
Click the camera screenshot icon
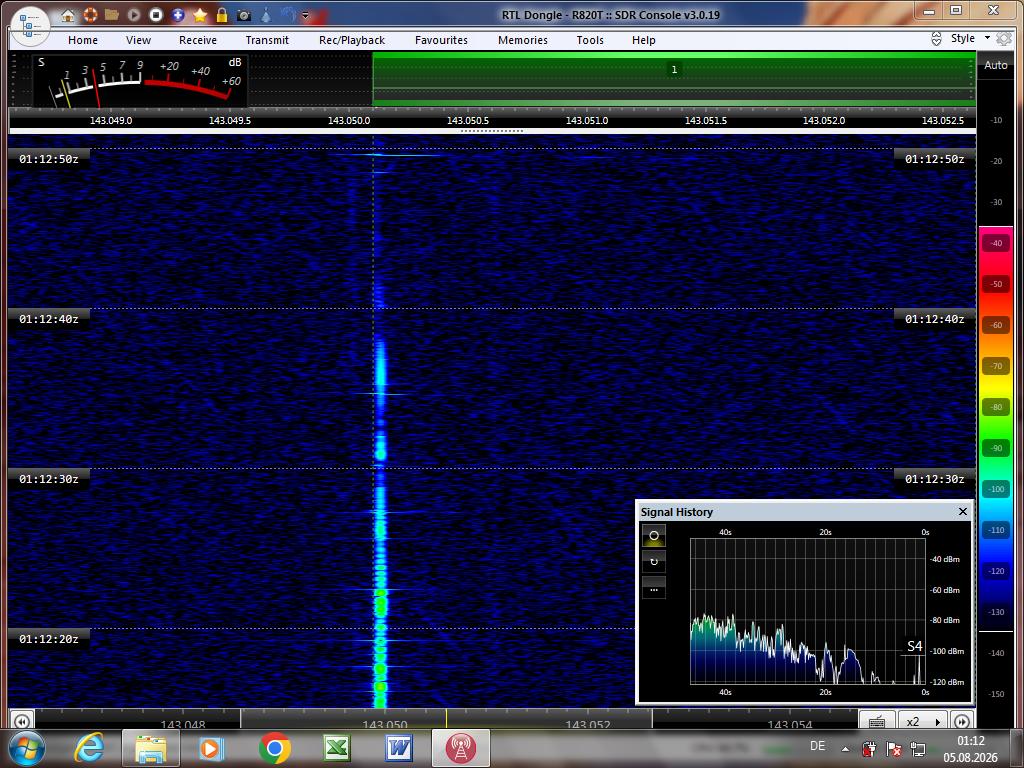(x=244, y=15)
